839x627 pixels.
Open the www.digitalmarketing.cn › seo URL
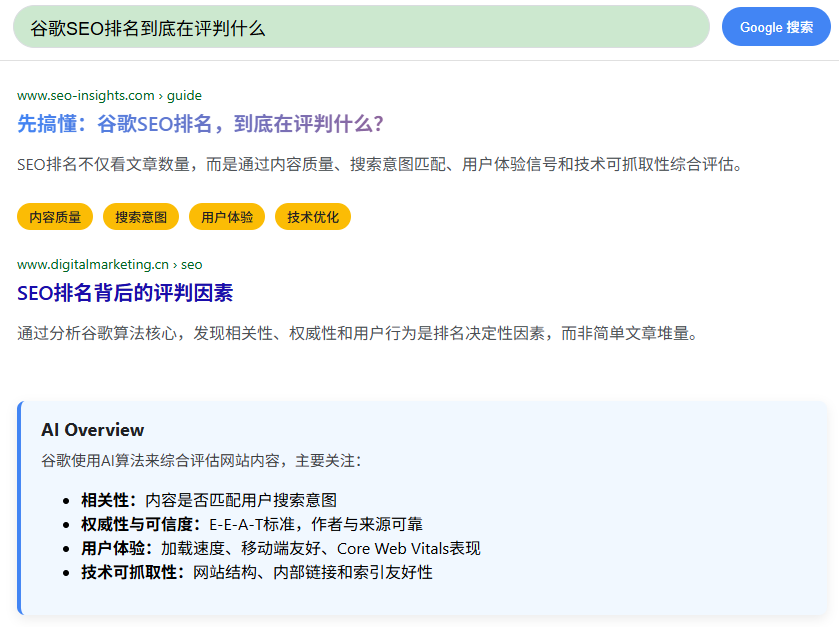[110, 265]
